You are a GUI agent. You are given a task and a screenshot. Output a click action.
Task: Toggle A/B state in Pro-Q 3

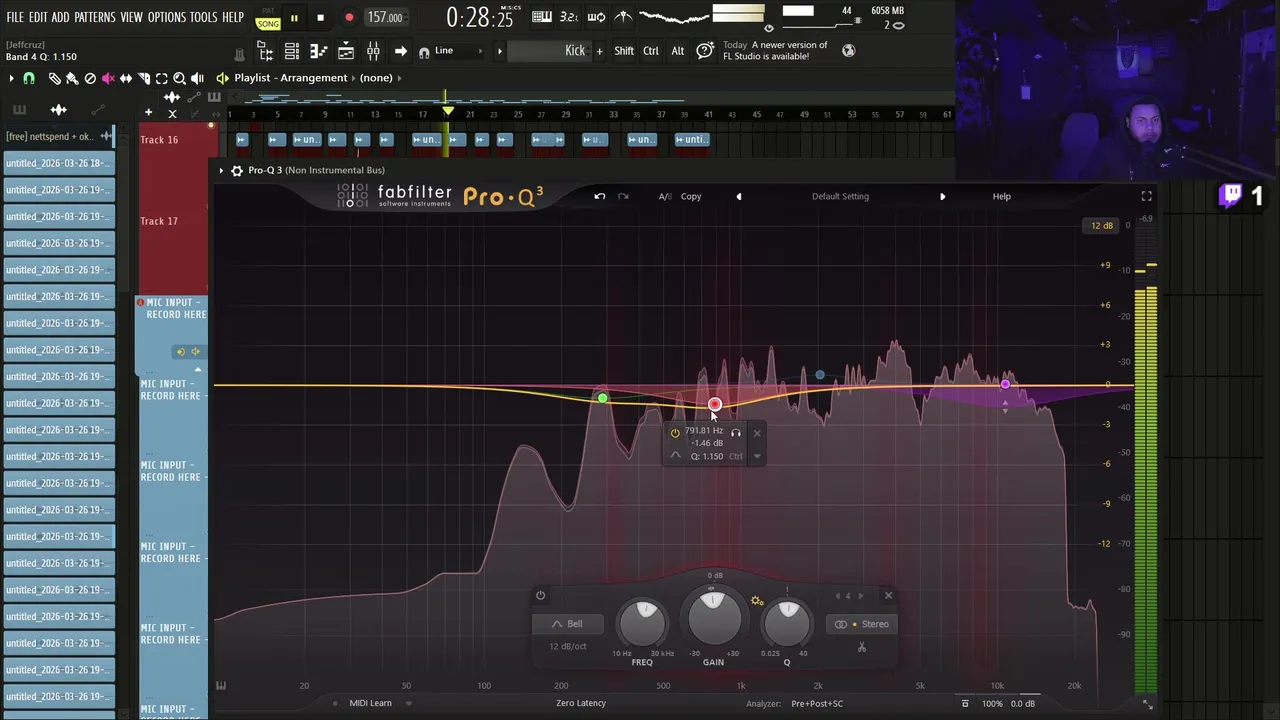664,196
